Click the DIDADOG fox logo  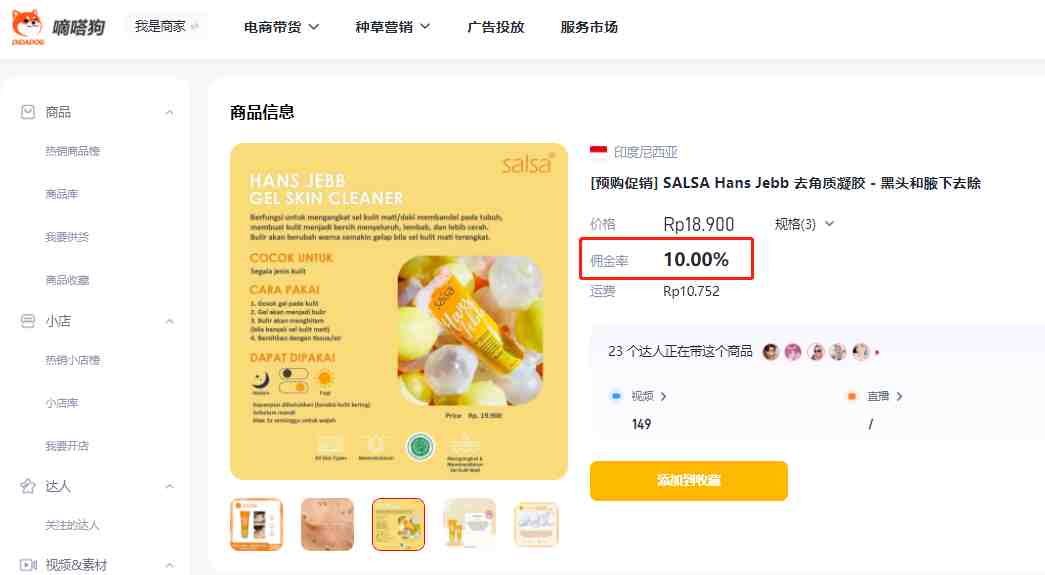[27, 27]
